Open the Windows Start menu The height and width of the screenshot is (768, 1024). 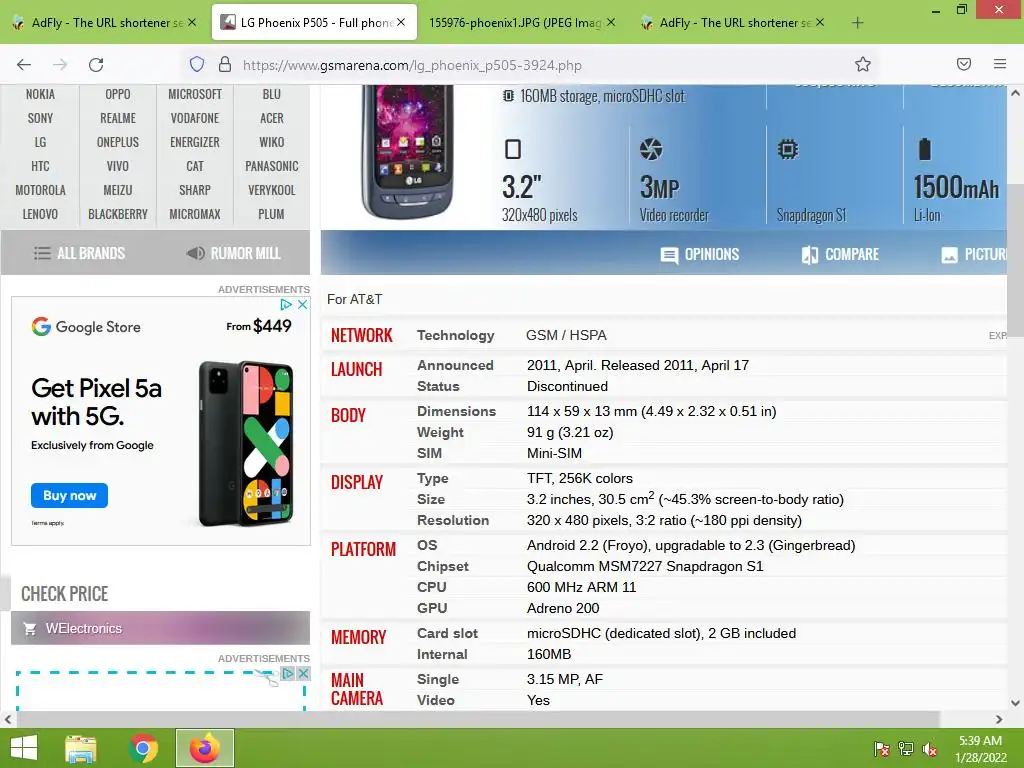[x=24, y=748]
